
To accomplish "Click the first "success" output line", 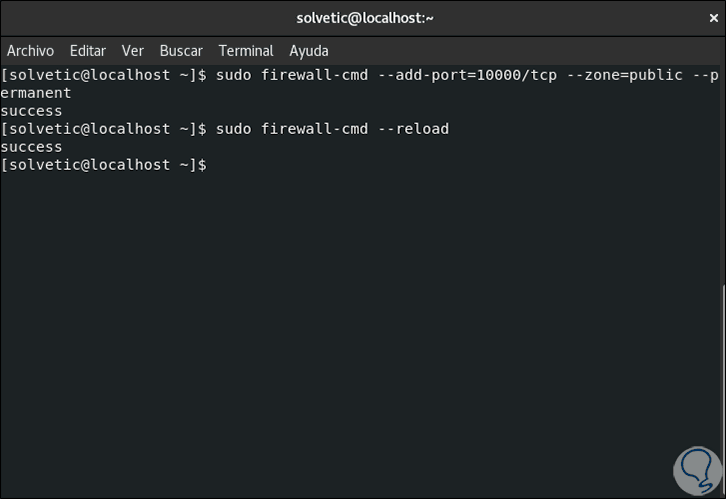I will tap(32, 111).
